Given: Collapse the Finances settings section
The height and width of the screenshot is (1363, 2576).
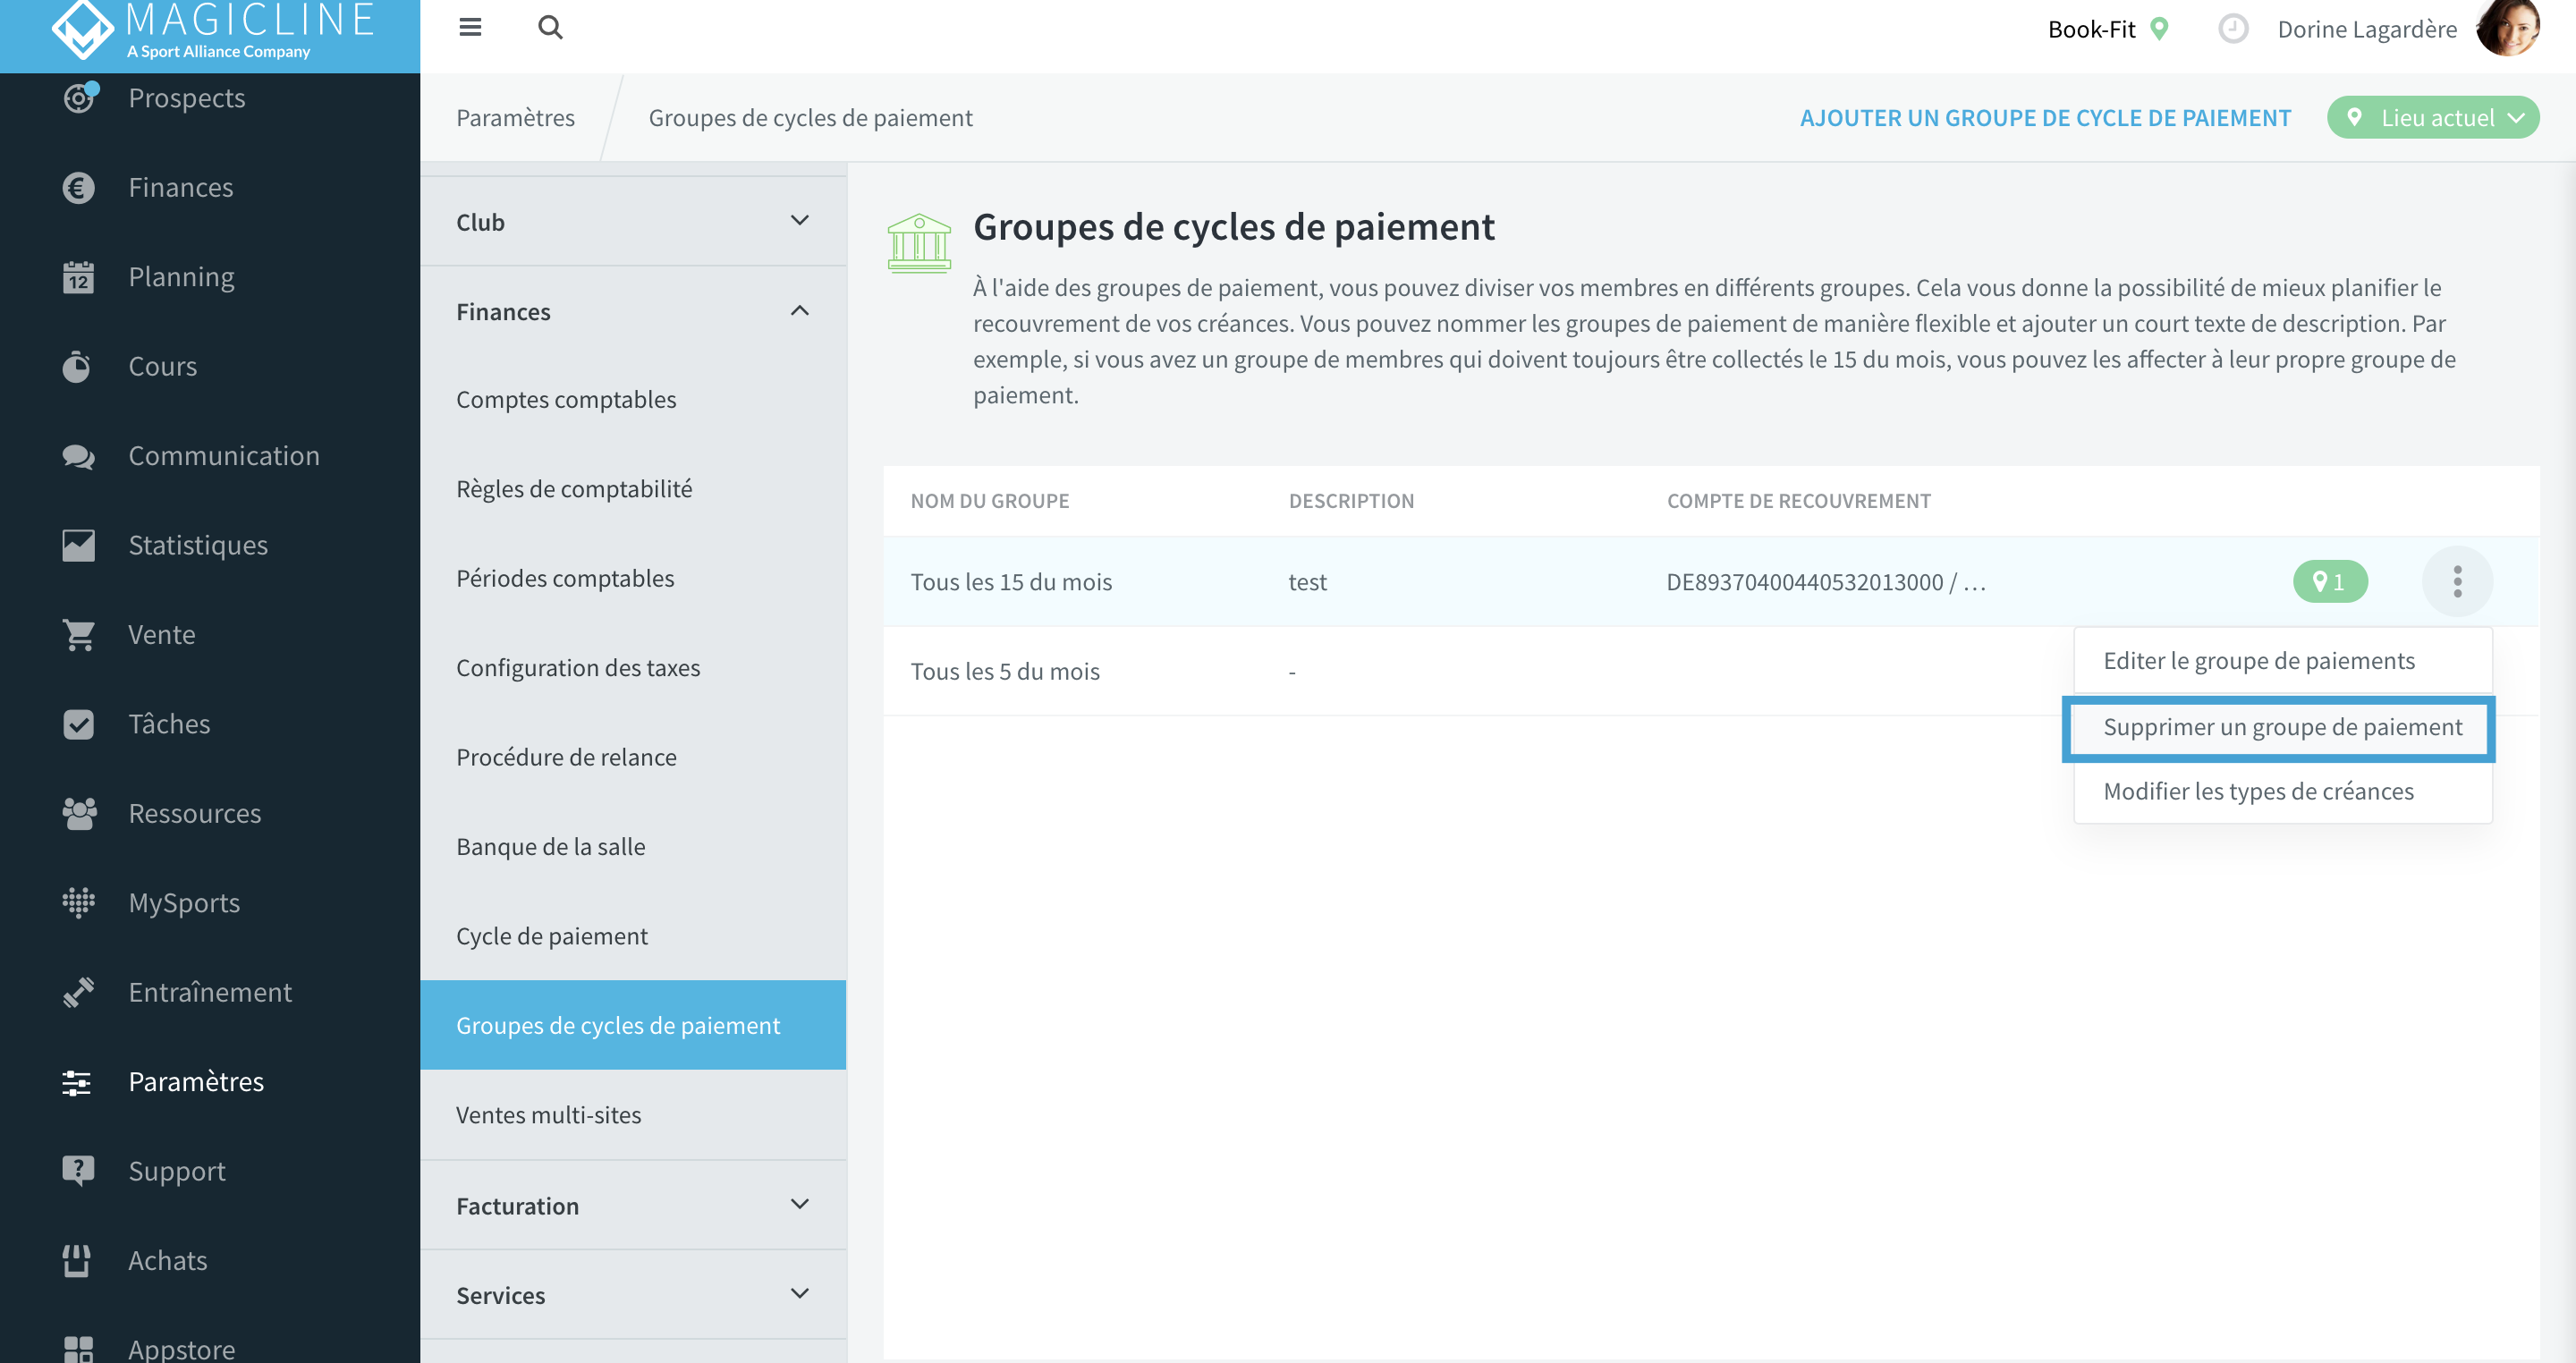Looking at the screenshot, I should 633,312.
